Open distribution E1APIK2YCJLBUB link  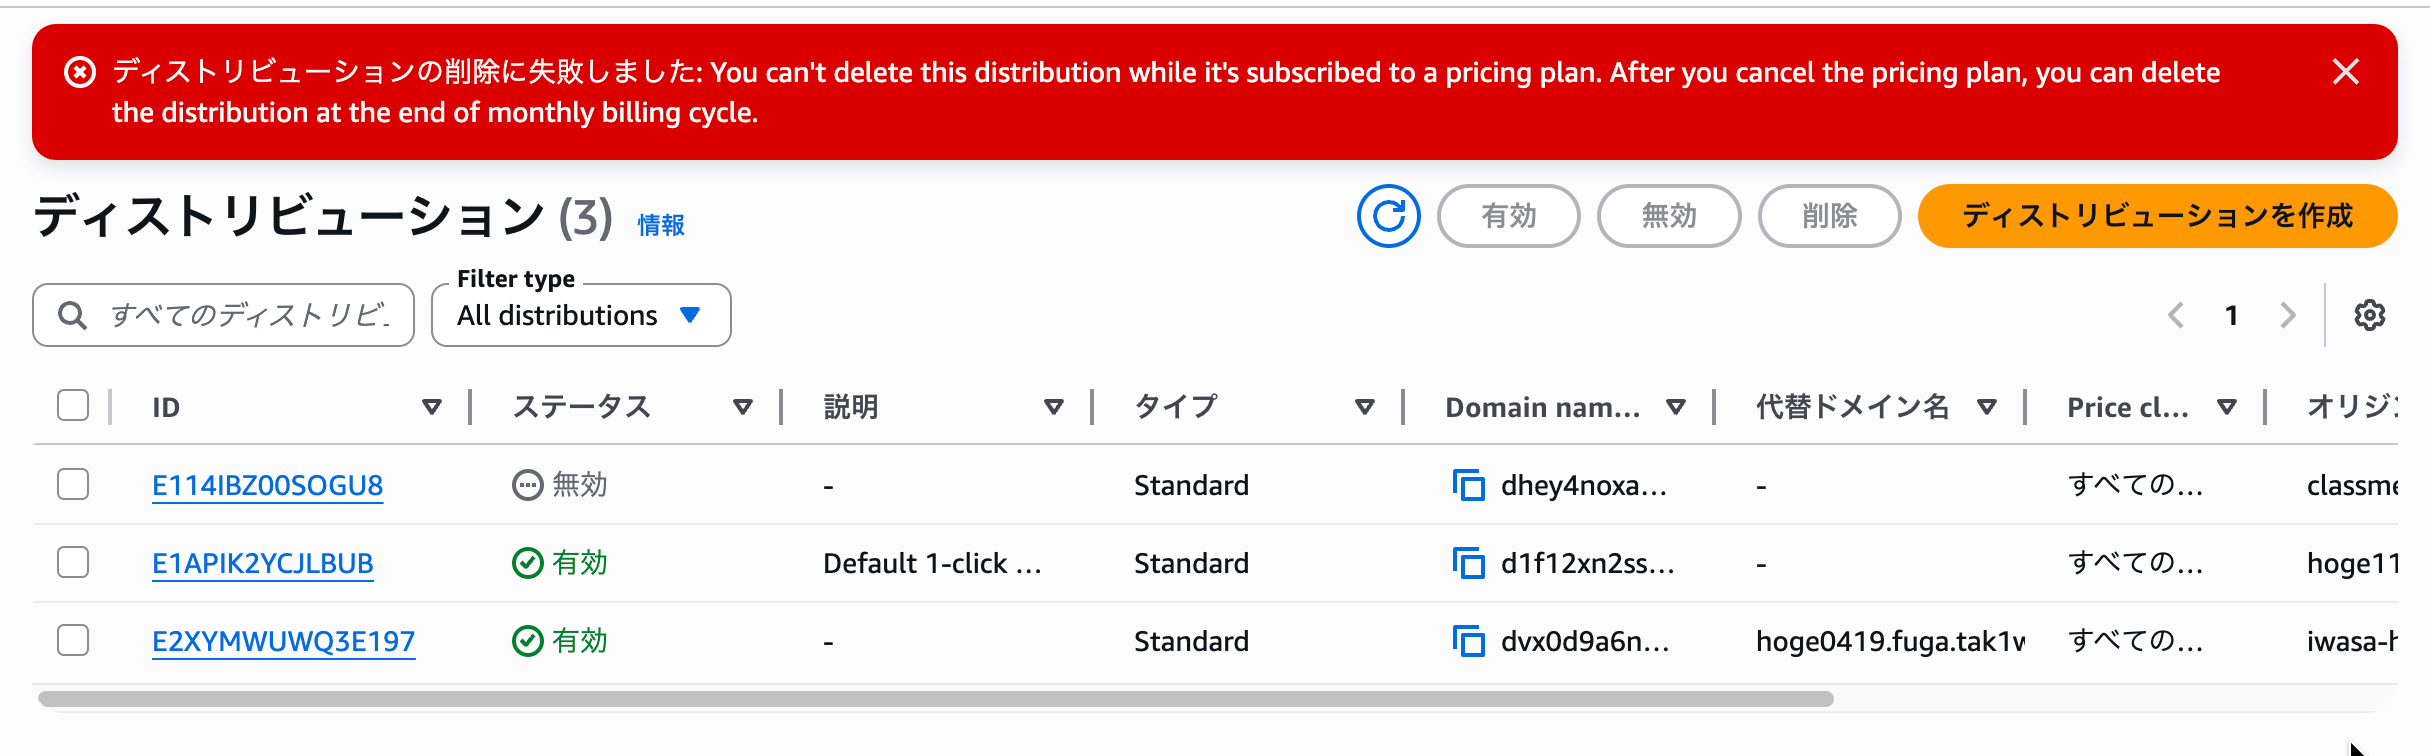tap(262, 563)
